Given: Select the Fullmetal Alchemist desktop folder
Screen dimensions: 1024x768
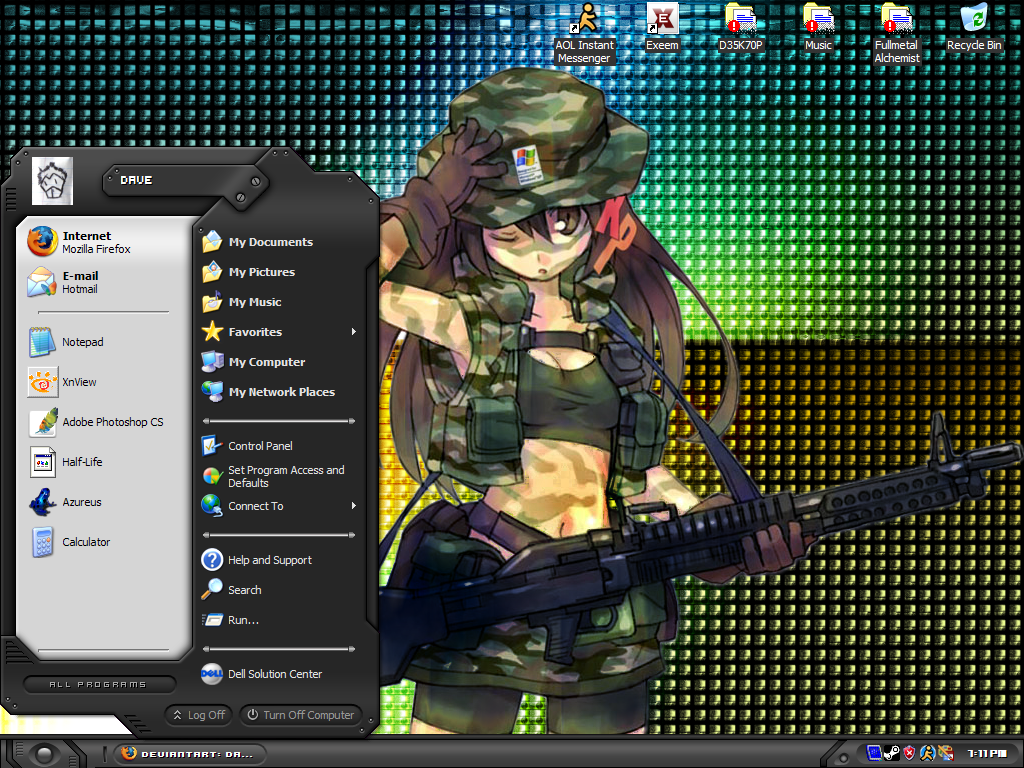Looking at the screenshot, I should point(897,33).
